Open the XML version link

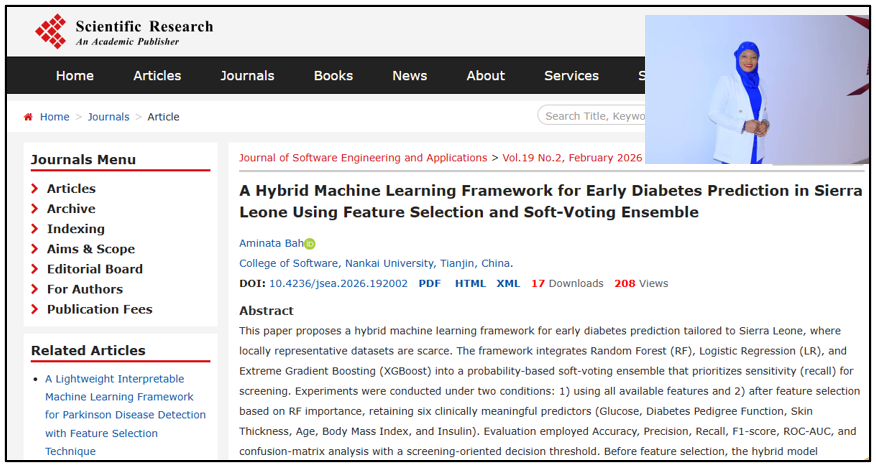(508, 284)
